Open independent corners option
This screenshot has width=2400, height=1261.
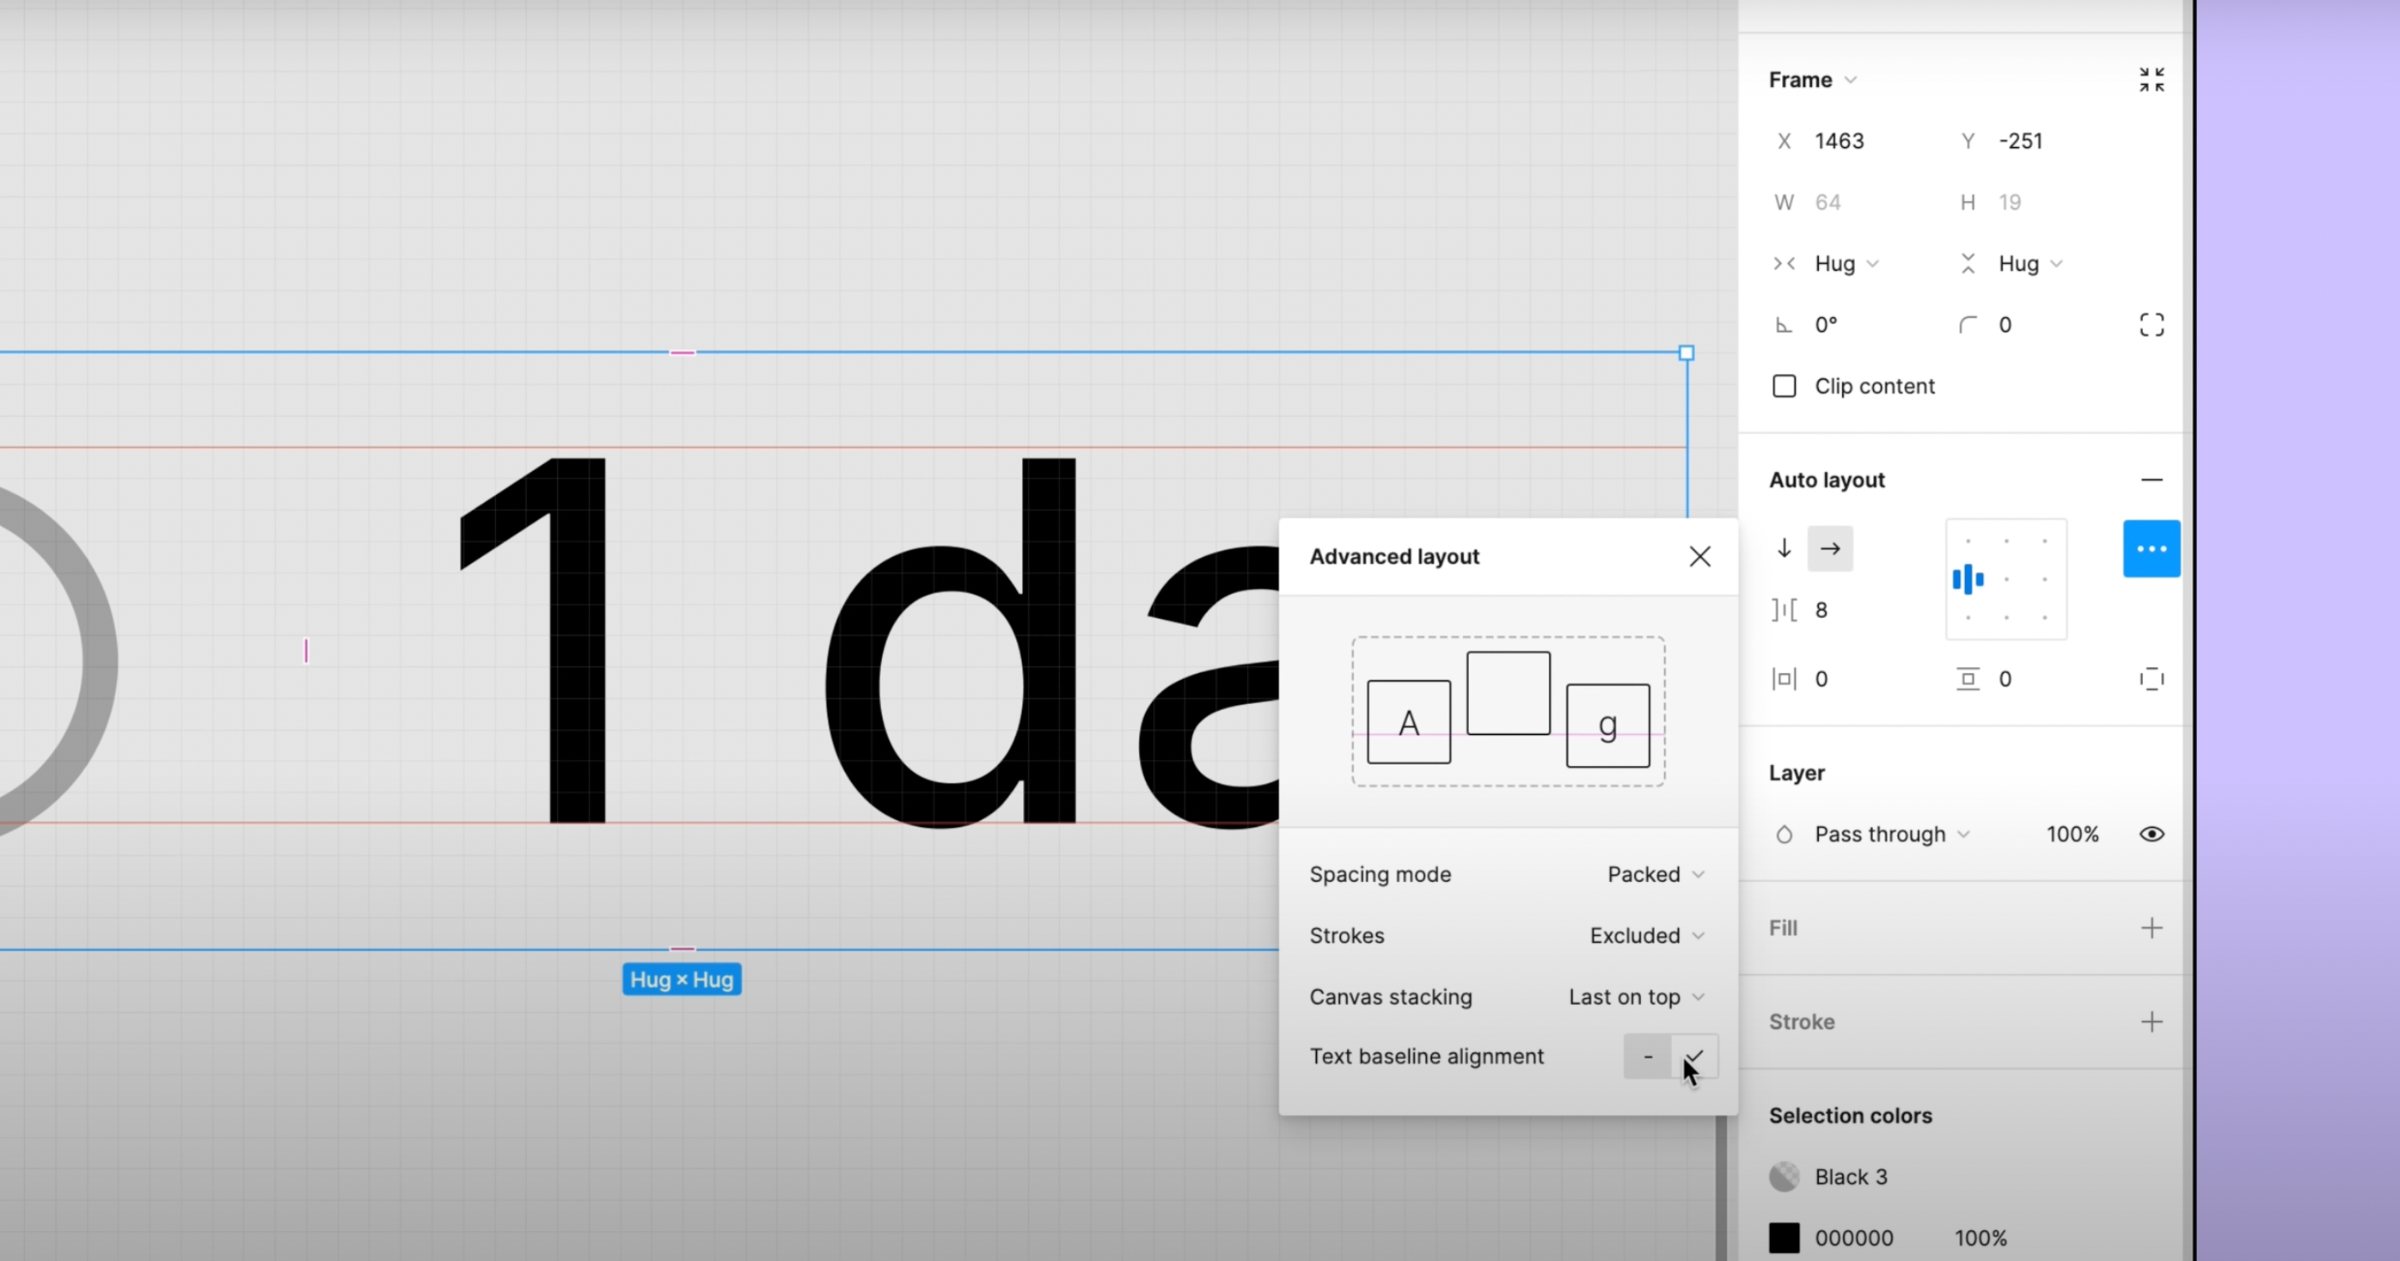[x=2152, y=325]
